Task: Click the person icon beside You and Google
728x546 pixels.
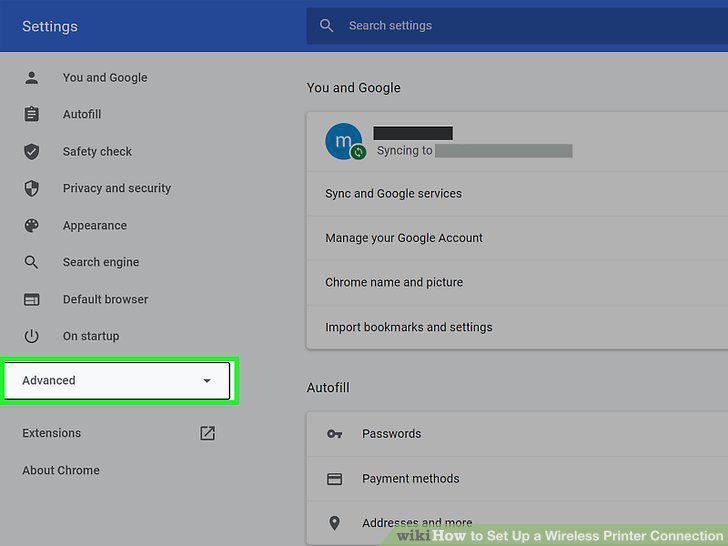Action: [32, 78]
